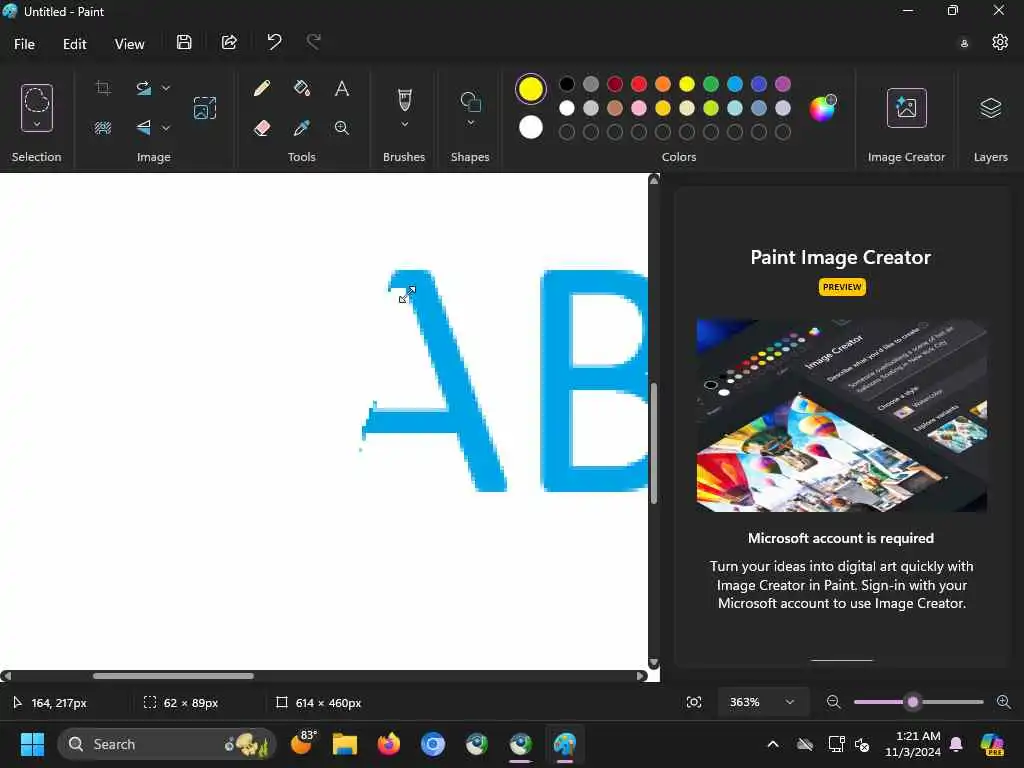
Task: Select the yellow primary Color 1 swatch
Action: 530,89
